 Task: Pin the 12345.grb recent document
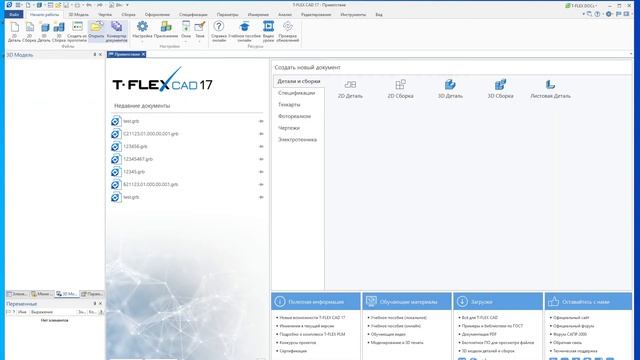point(261,172)
